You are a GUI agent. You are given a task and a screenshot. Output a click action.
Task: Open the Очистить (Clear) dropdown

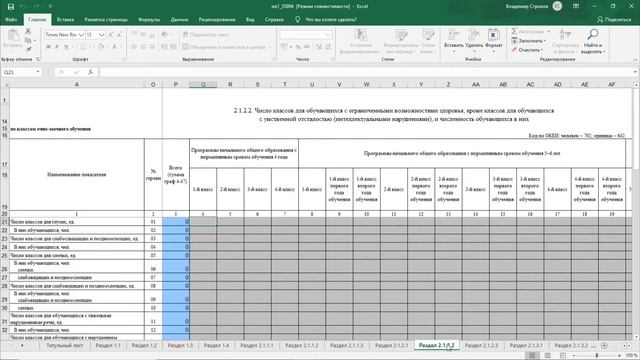point(527,50)
